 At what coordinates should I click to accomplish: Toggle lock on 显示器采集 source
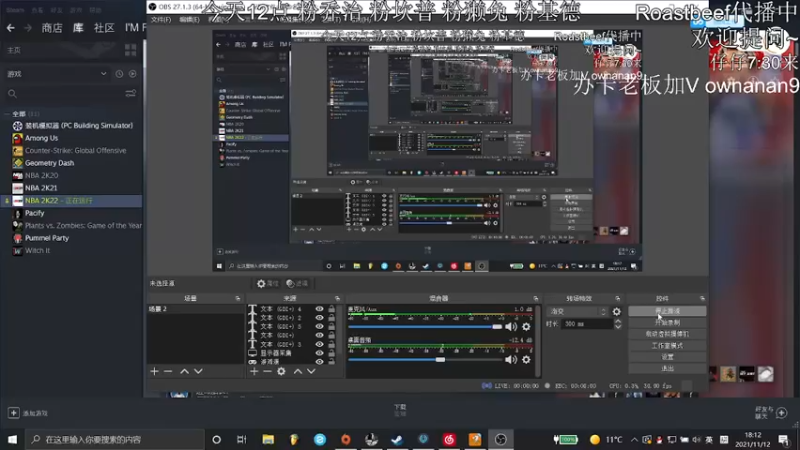(x=332, y=353)
